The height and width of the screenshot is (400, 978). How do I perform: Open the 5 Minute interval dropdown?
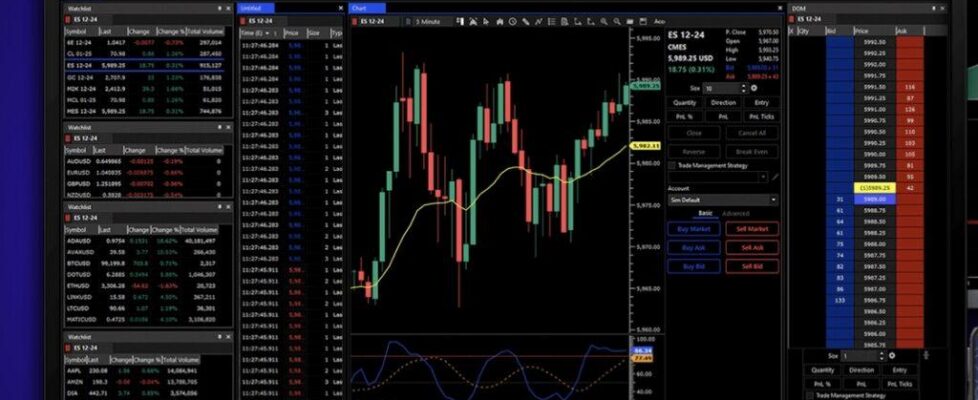431,21
